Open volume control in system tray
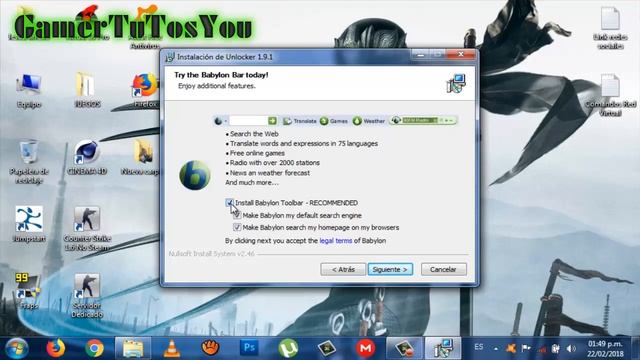The height and width of the screenshot is (360, 640). click(571, 349)
